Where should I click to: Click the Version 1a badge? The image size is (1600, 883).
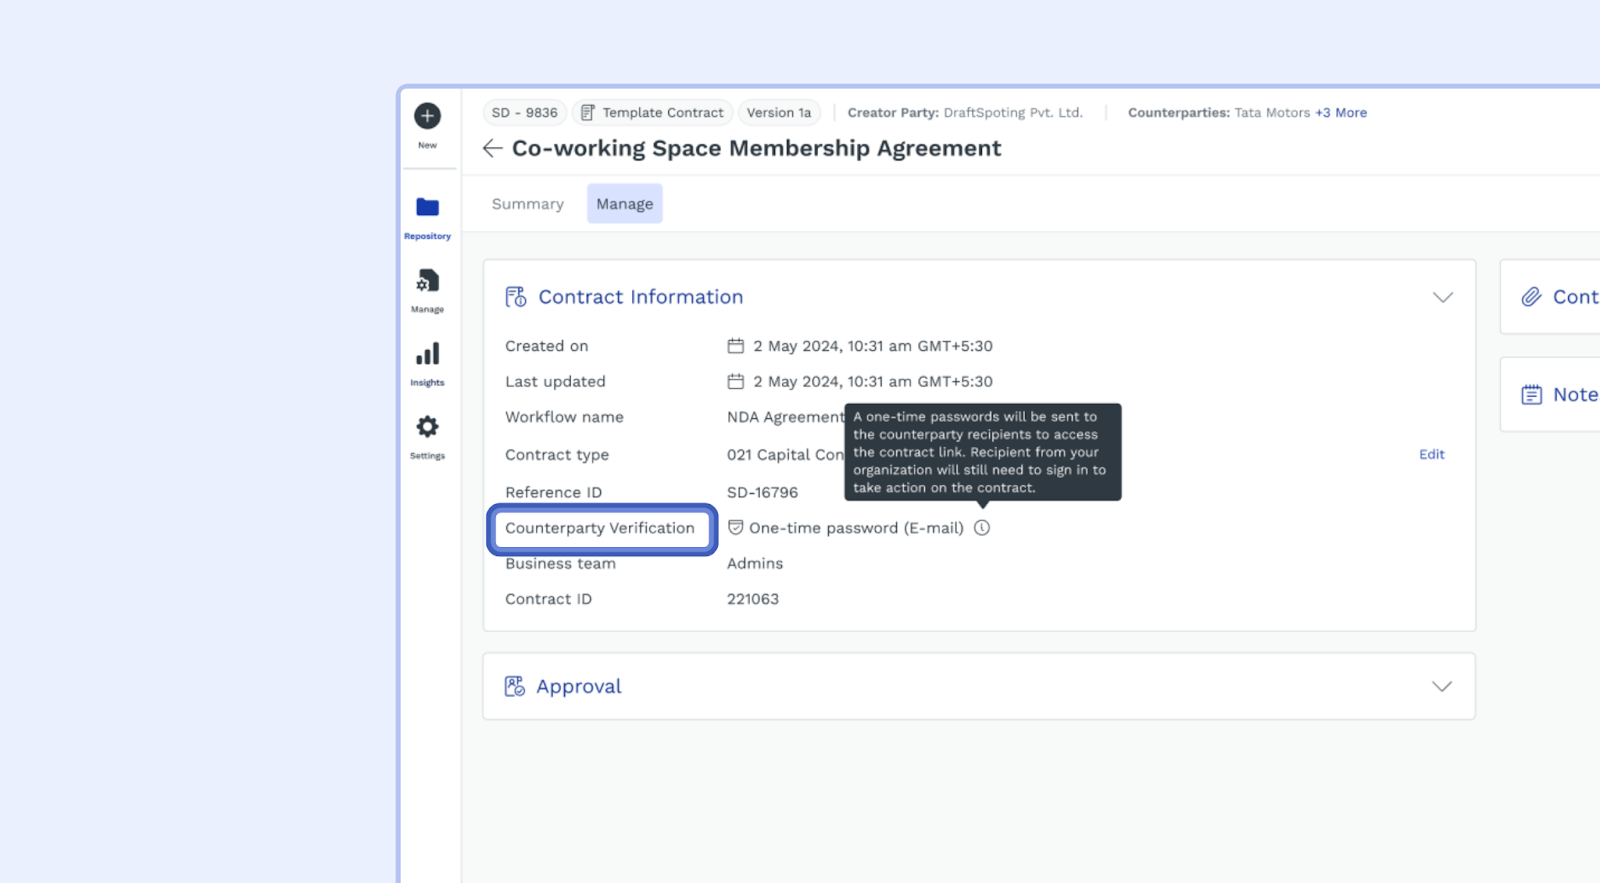(779, 113)
